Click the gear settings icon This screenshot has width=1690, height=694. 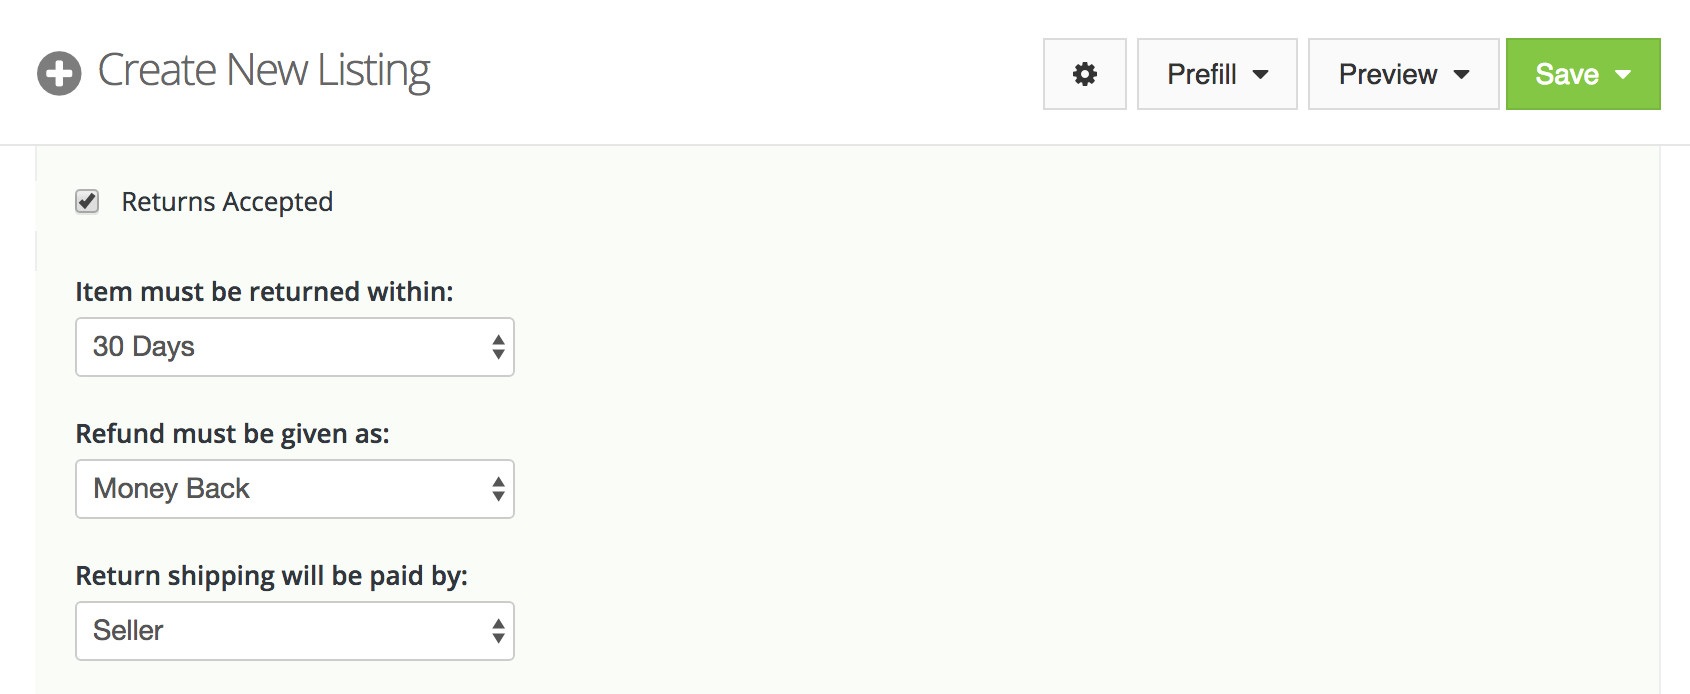pos(1084,74)
